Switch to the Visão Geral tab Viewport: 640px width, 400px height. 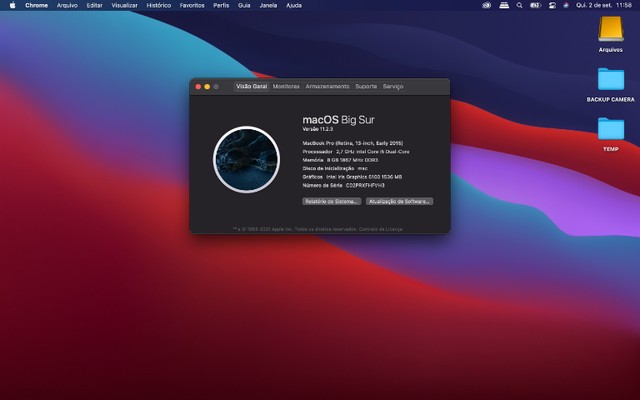click(251, 87)
